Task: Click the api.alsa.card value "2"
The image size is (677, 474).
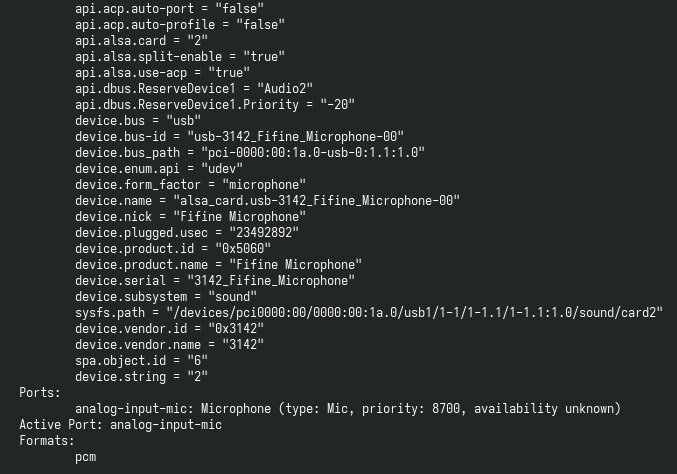Action: [197, 41]
